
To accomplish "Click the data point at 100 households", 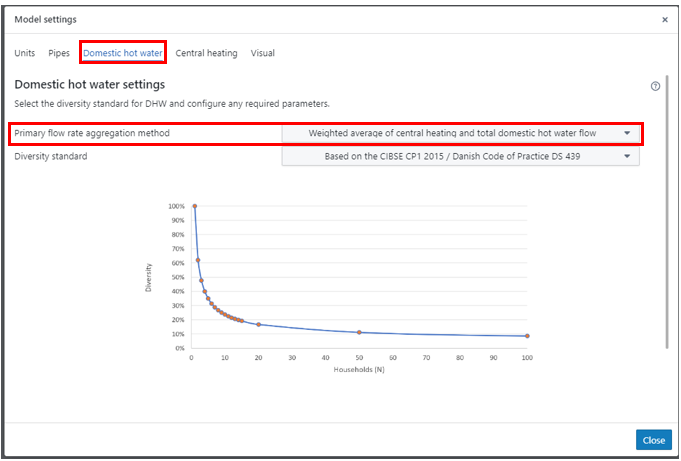I will (527, 336).
